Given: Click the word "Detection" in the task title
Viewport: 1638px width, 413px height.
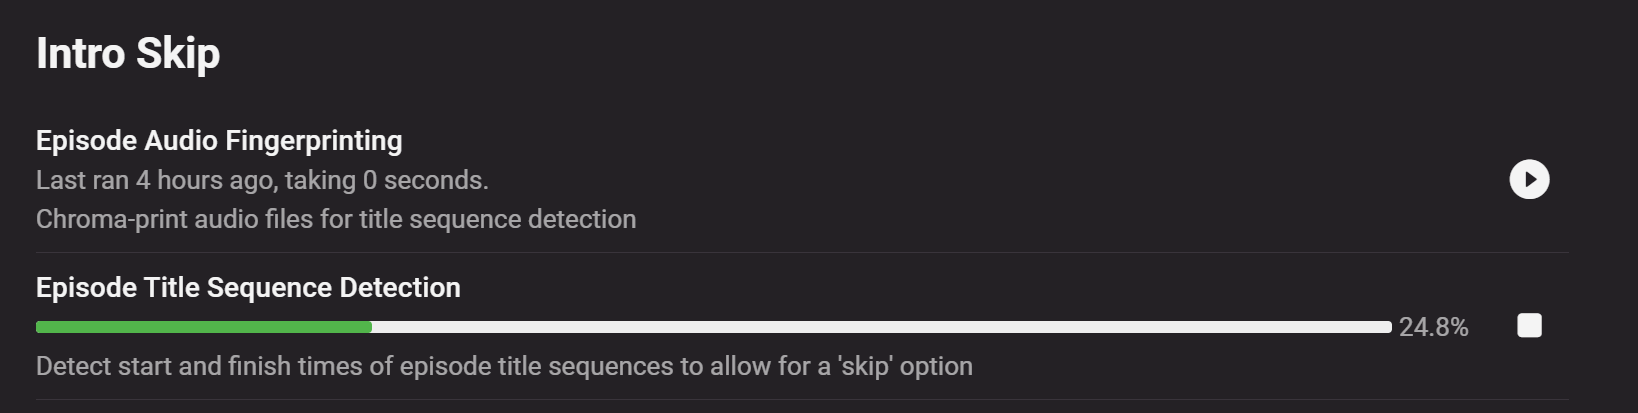Looking at the screenshot, I should point(400,288).
